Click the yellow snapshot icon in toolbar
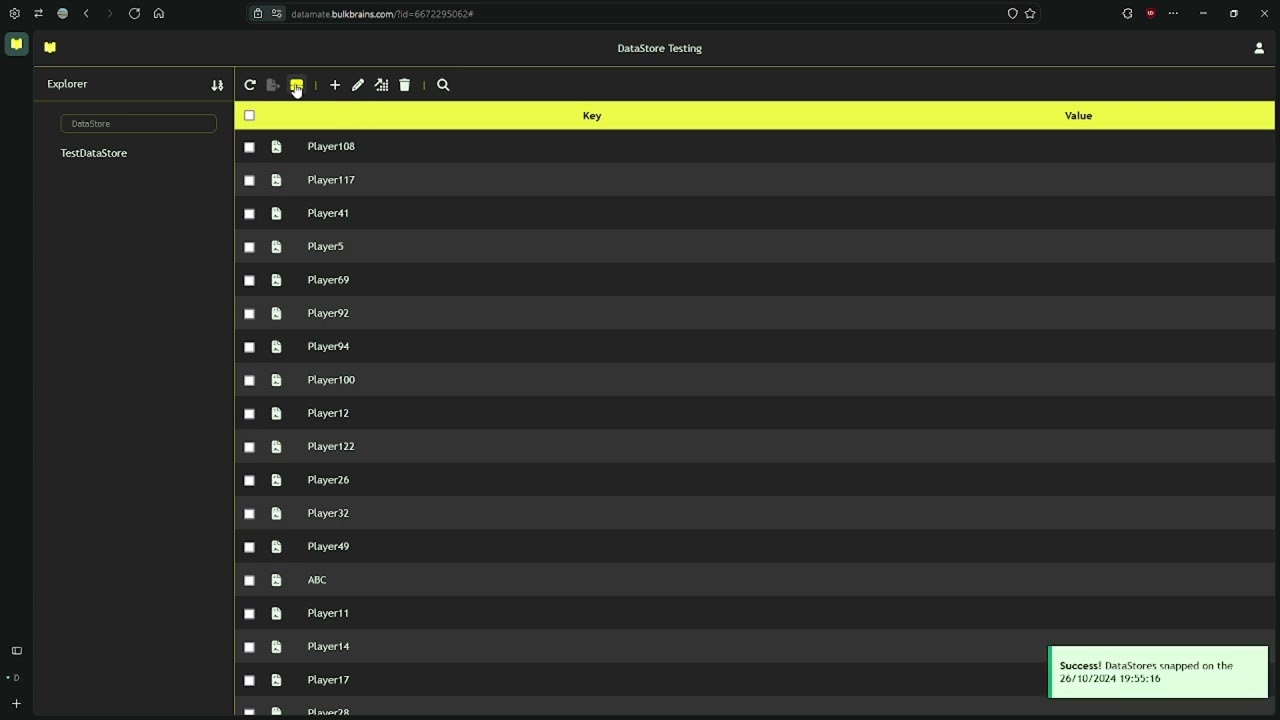 coord(296,85)
